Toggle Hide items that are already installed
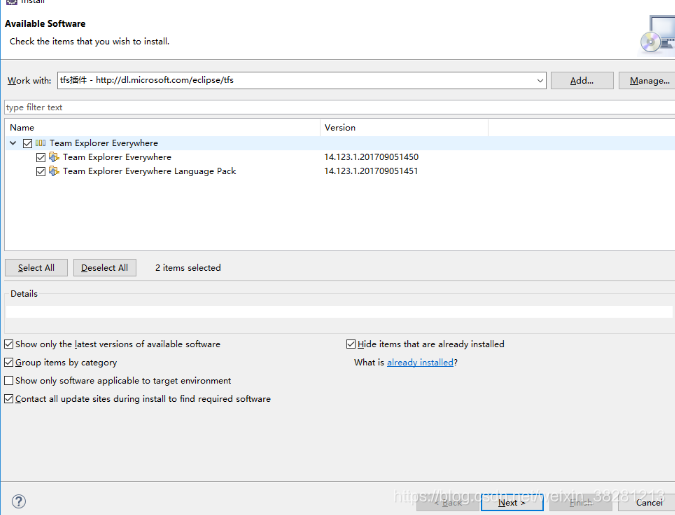The height and width of the screenshot is (515, 675). click(x=351, y=344)
